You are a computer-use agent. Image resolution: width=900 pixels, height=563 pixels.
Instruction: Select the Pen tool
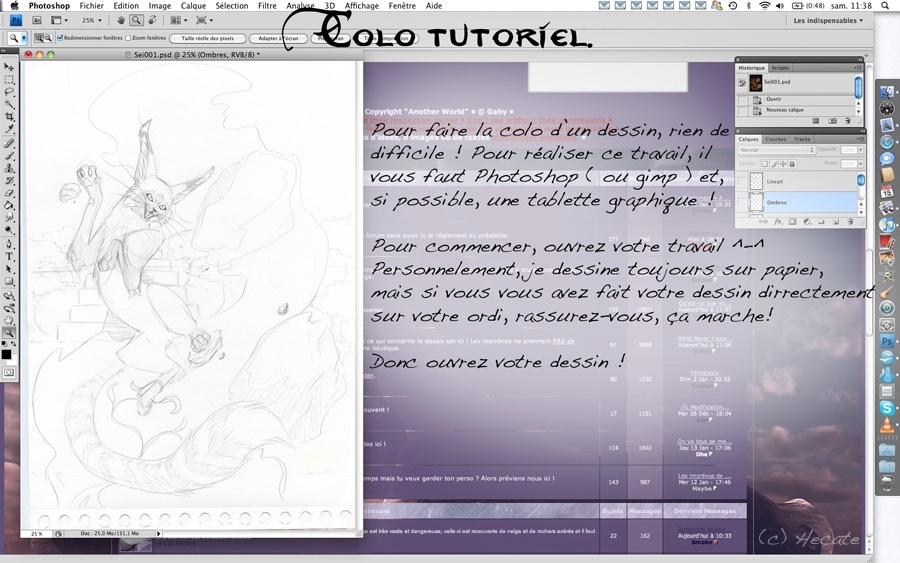(x=9, y=244)
